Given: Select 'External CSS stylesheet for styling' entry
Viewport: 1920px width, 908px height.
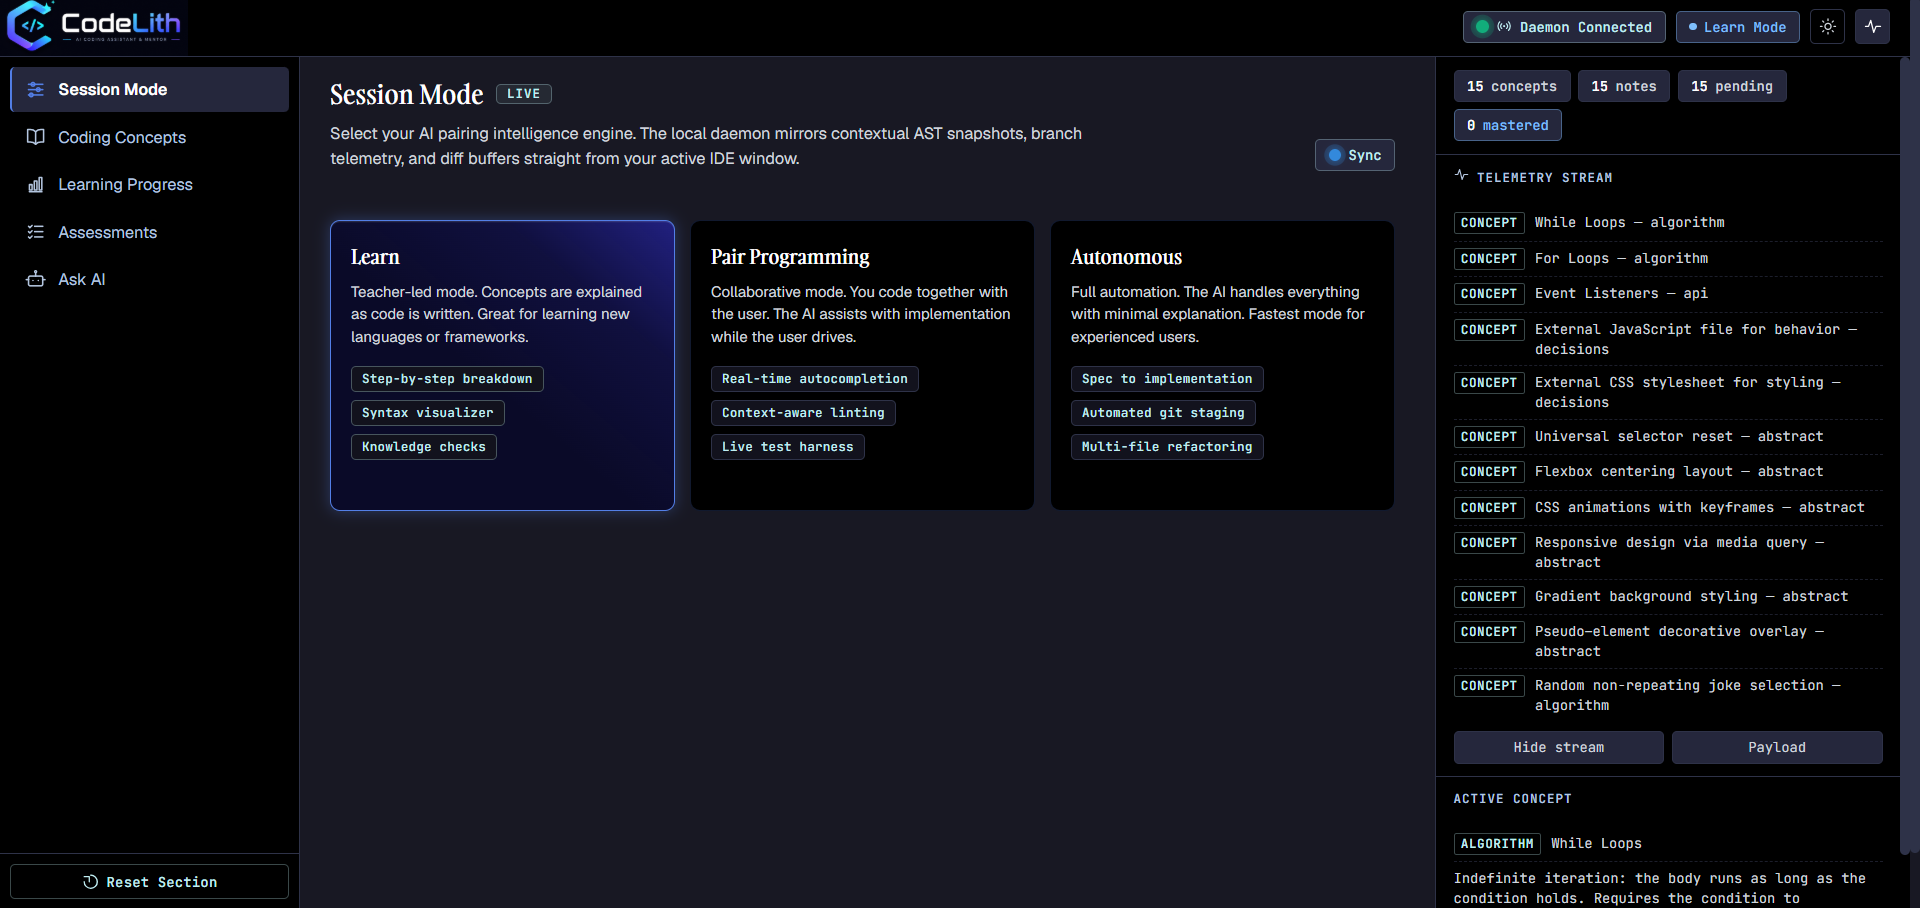Looking at the screenshot, I should click(x=1668, y=392).
